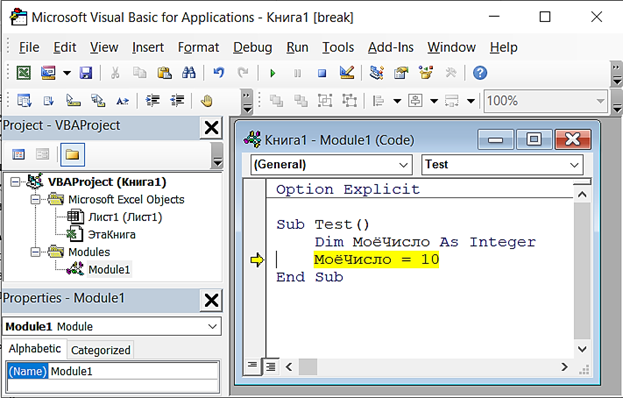Click the Break pause icon
The height and width of the screenshot is (398, 623).
[297, 73]
